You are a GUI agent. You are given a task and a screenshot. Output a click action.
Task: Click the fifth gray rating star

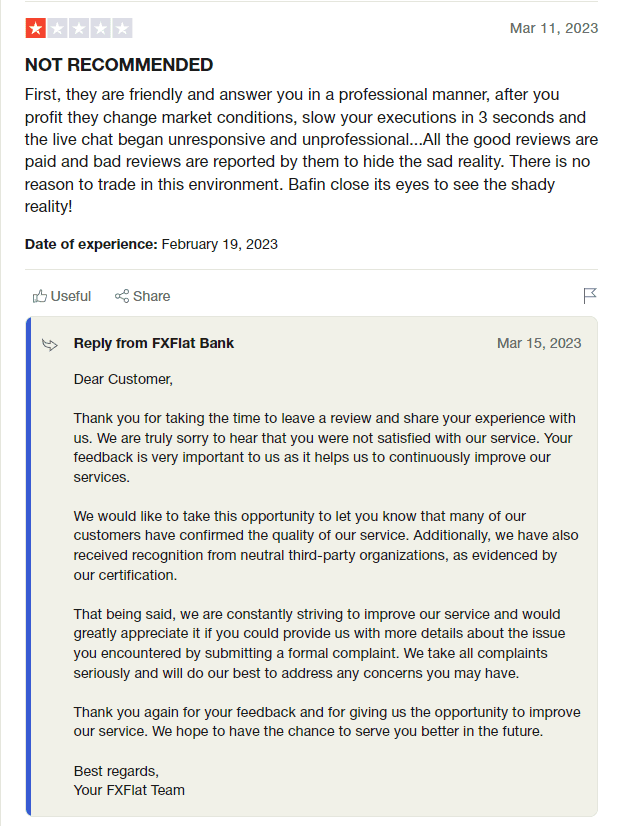[121, 28]
